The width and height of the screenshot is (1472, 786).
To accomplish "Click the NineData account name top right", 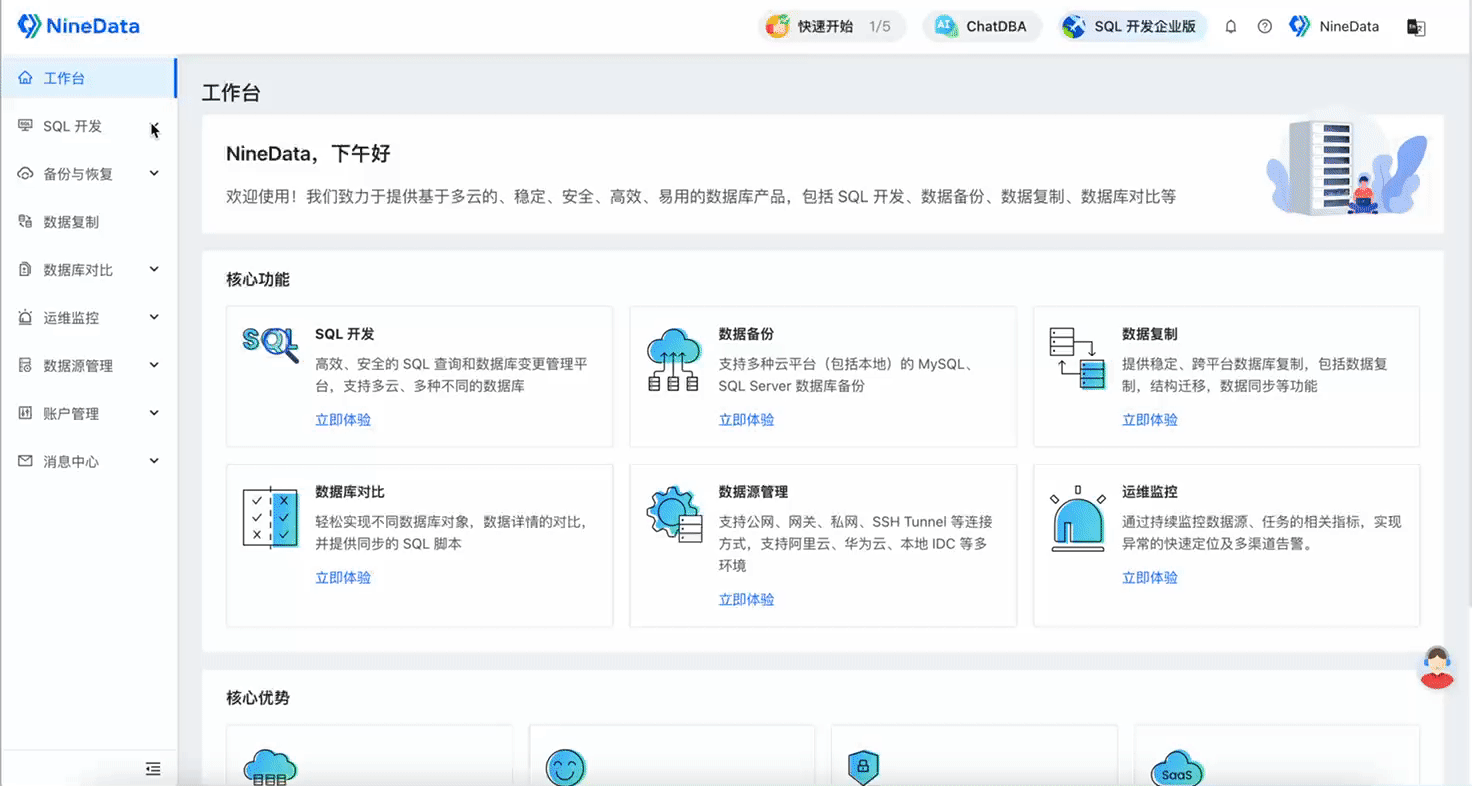I will [1344, 26].
